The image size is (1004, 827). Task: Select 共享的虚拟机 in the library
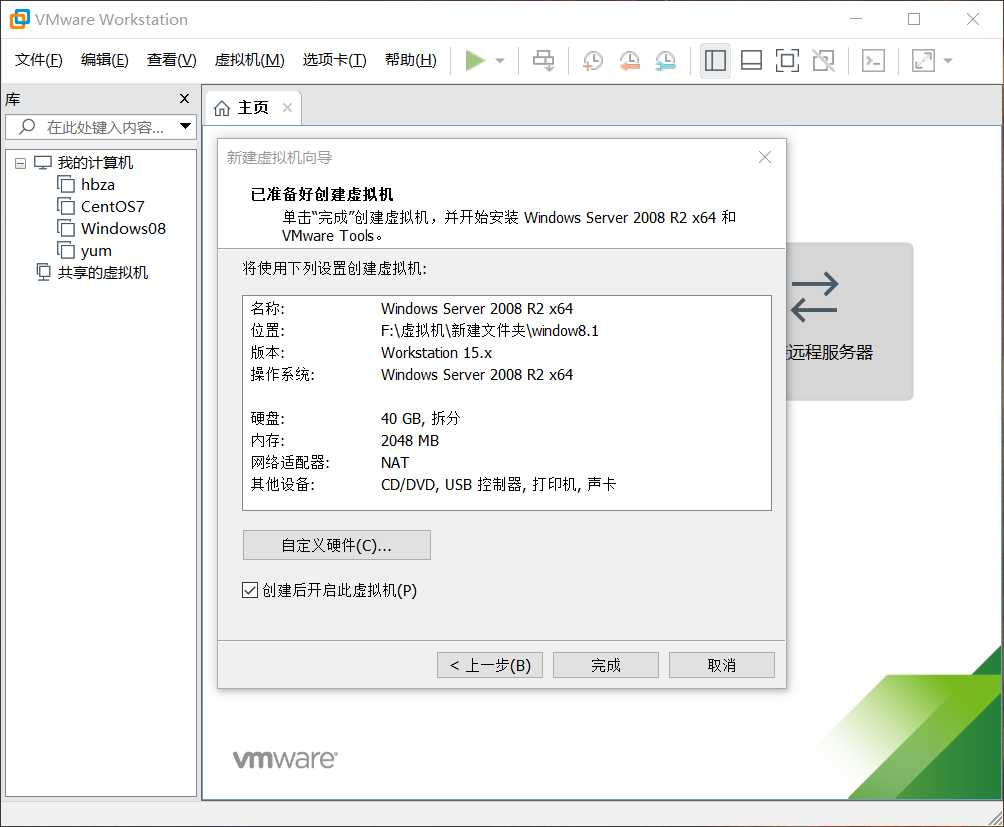click(102, 273)
